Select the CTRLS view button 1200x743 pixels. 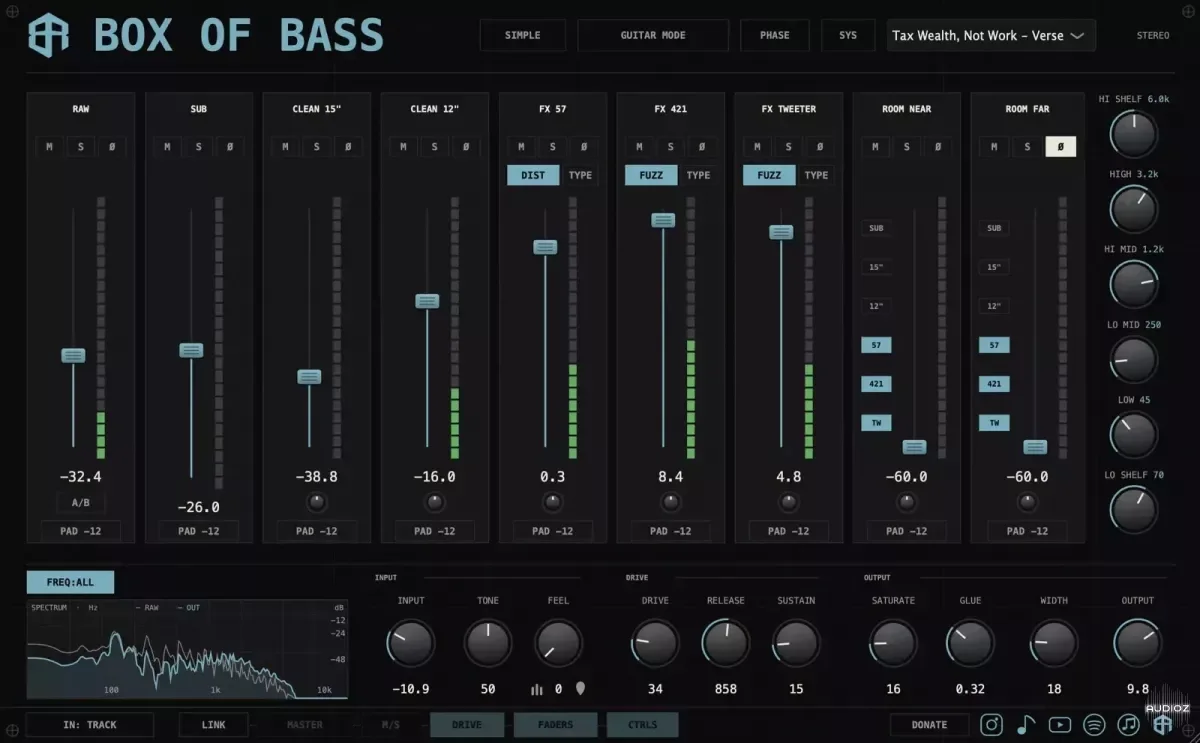click(643, 725)
